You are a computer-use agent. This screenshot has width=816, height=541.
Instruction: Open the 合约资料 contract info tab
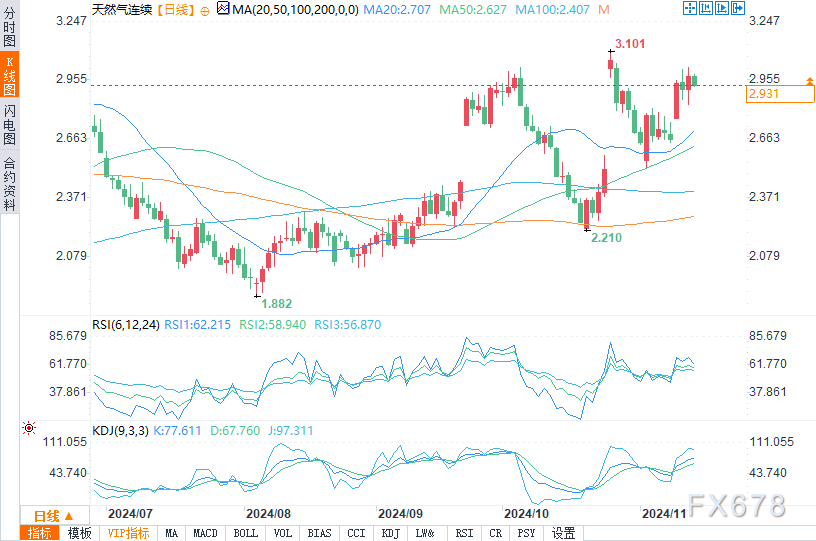click(x=10, y=183)
